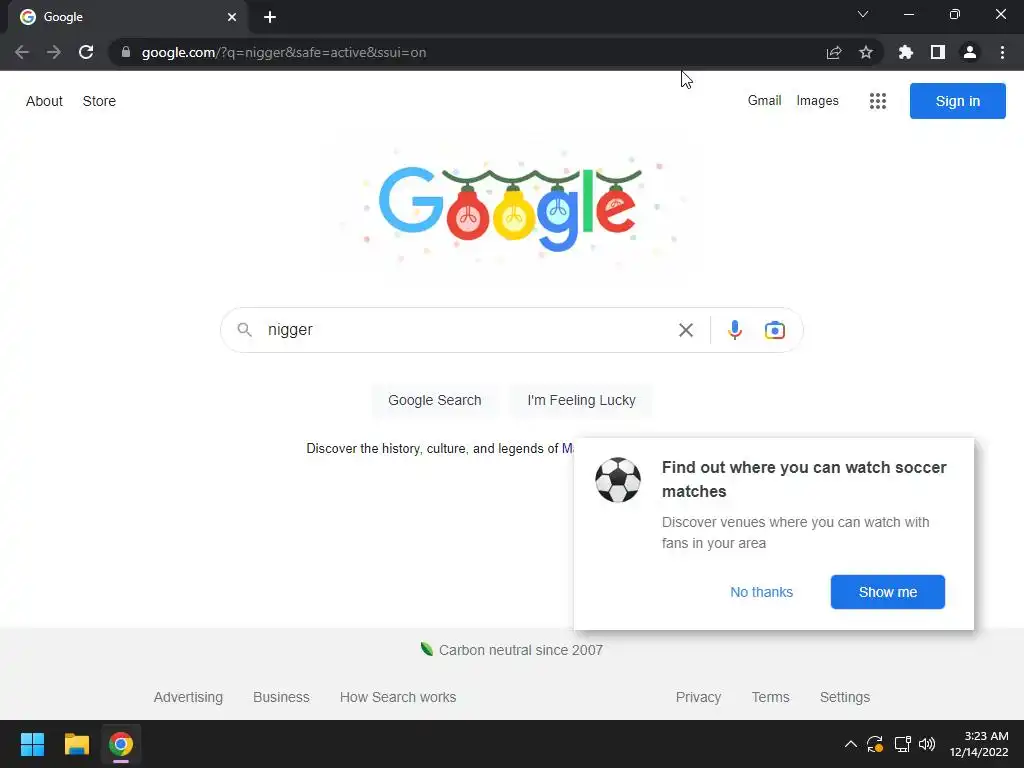Reload the current page

(x=86, y=52)
